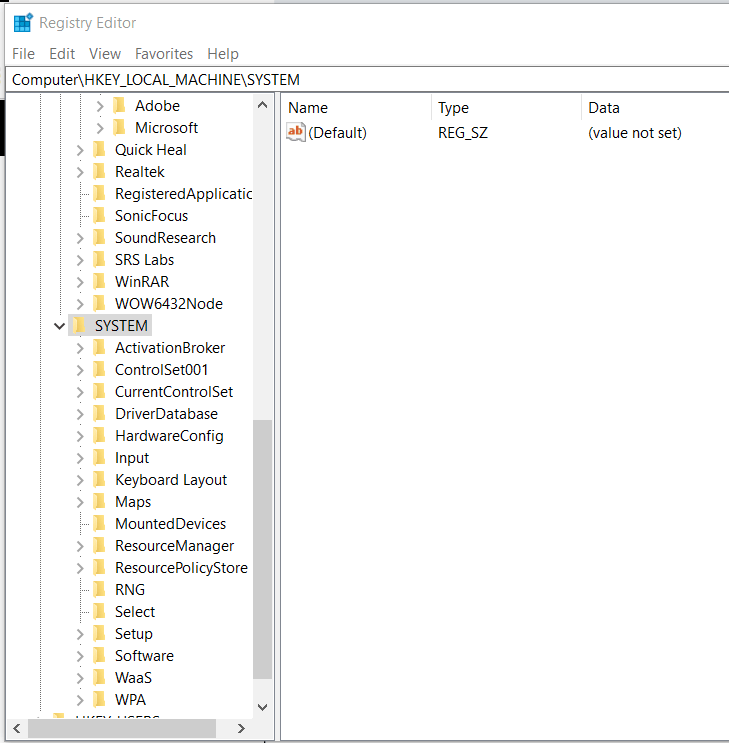Expand the Software key under SYSTEM
Image resolution: width=729 pixels, height=743 pixels.
click(80, 656)
